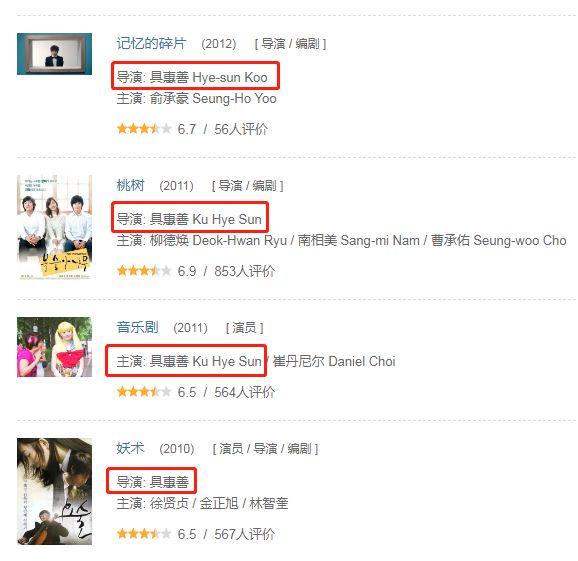Open the 音乐剧 movie title link
The image size is (578, 561).
(x=137, y=327)
